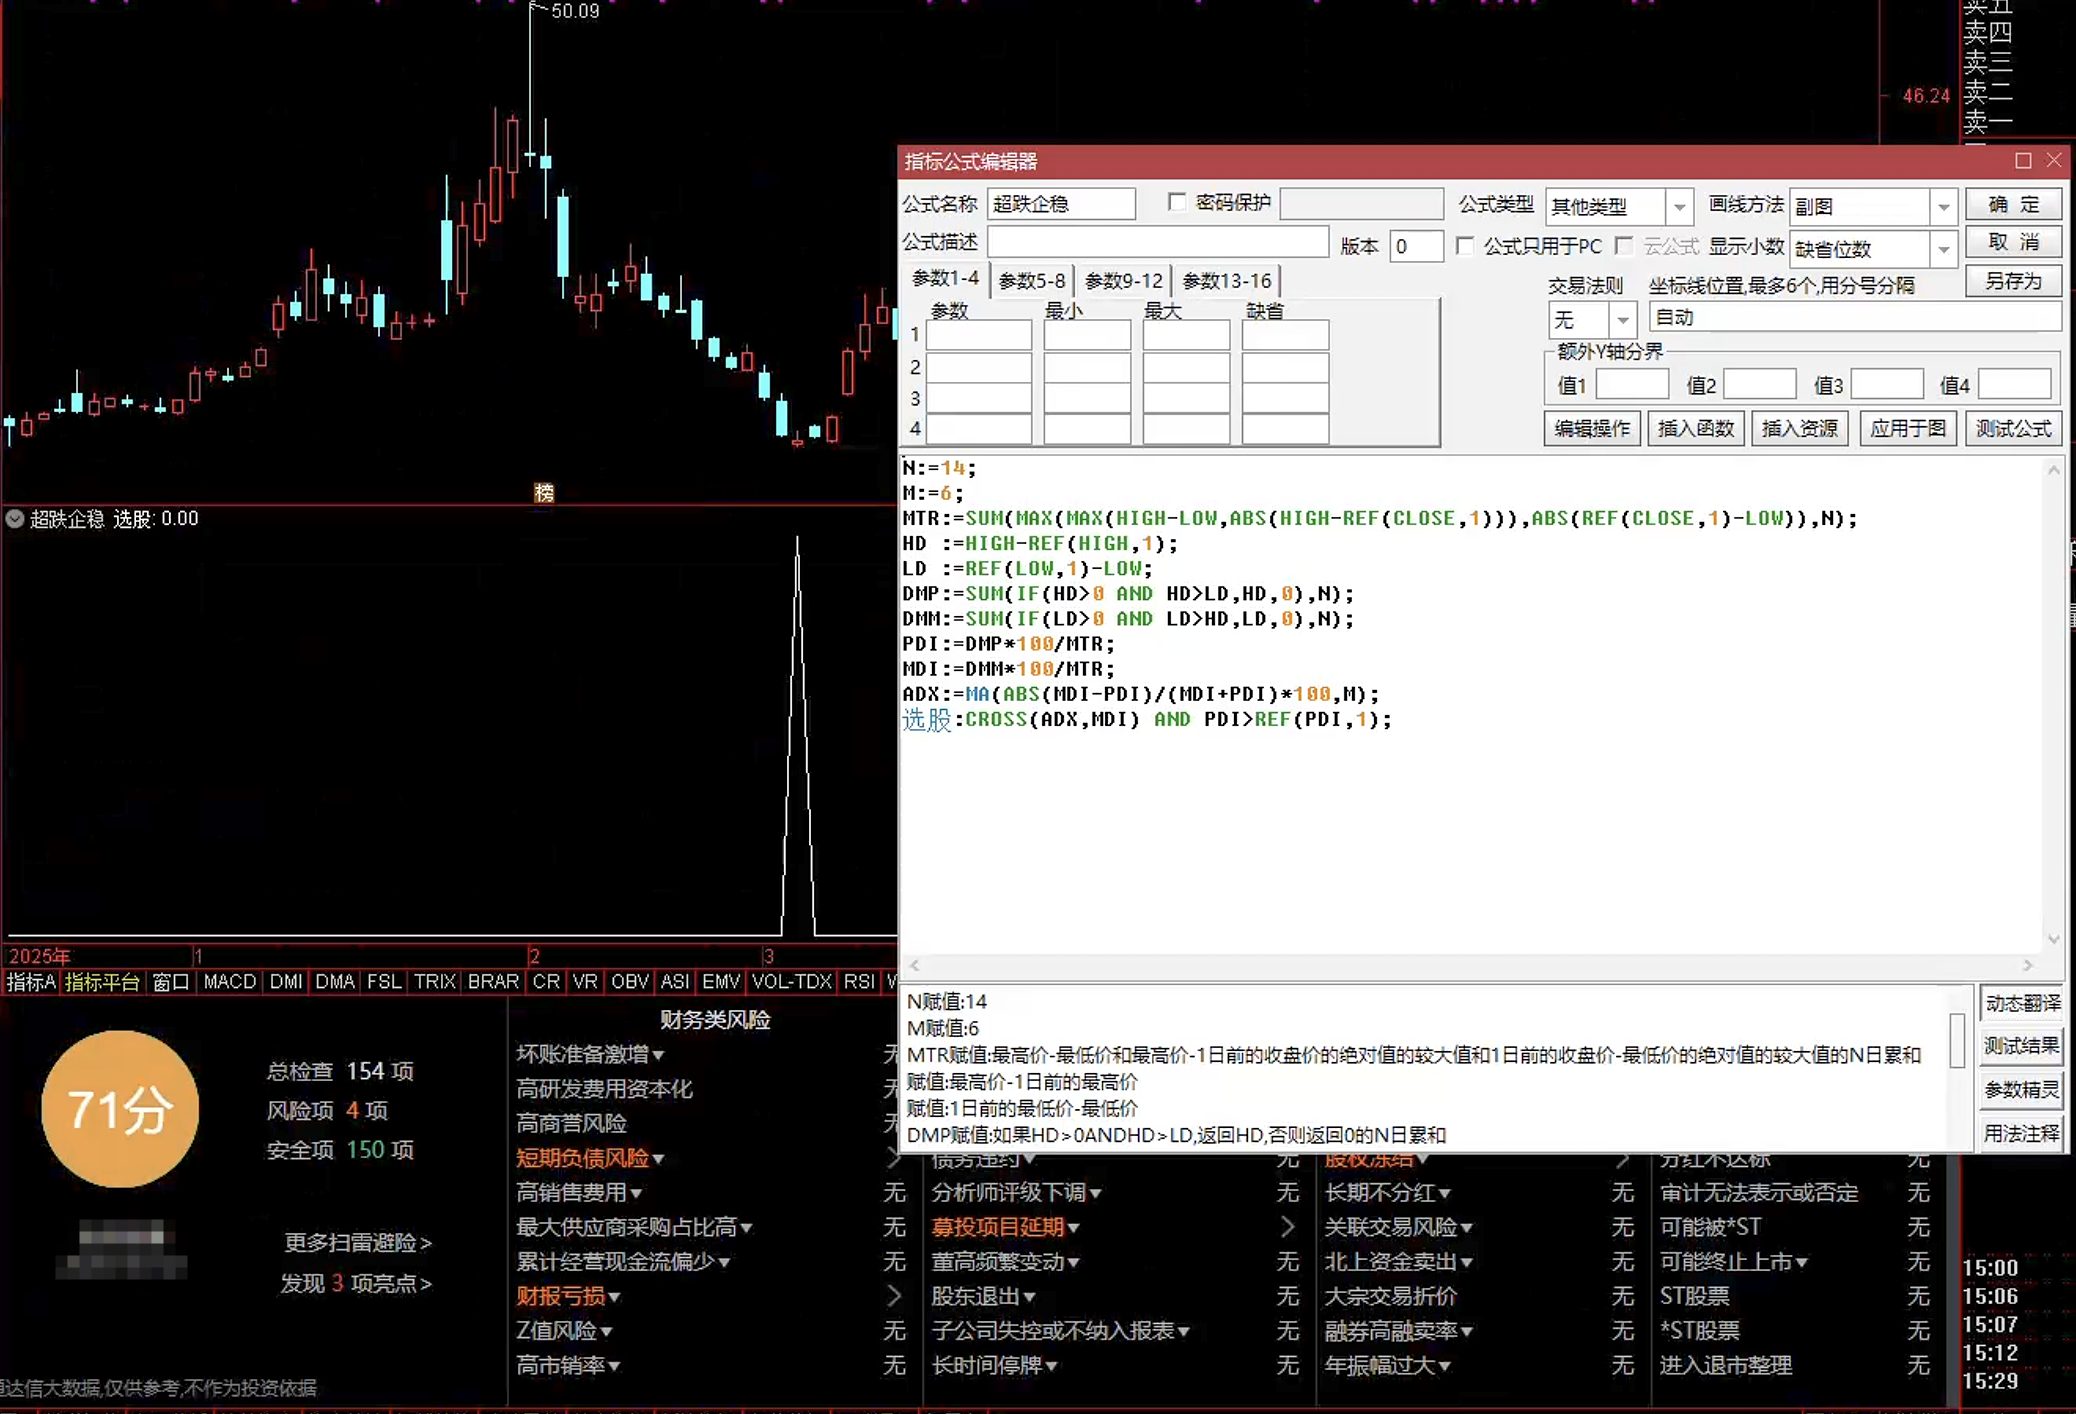Select DMI indicator tab

(x=286, y=982)
